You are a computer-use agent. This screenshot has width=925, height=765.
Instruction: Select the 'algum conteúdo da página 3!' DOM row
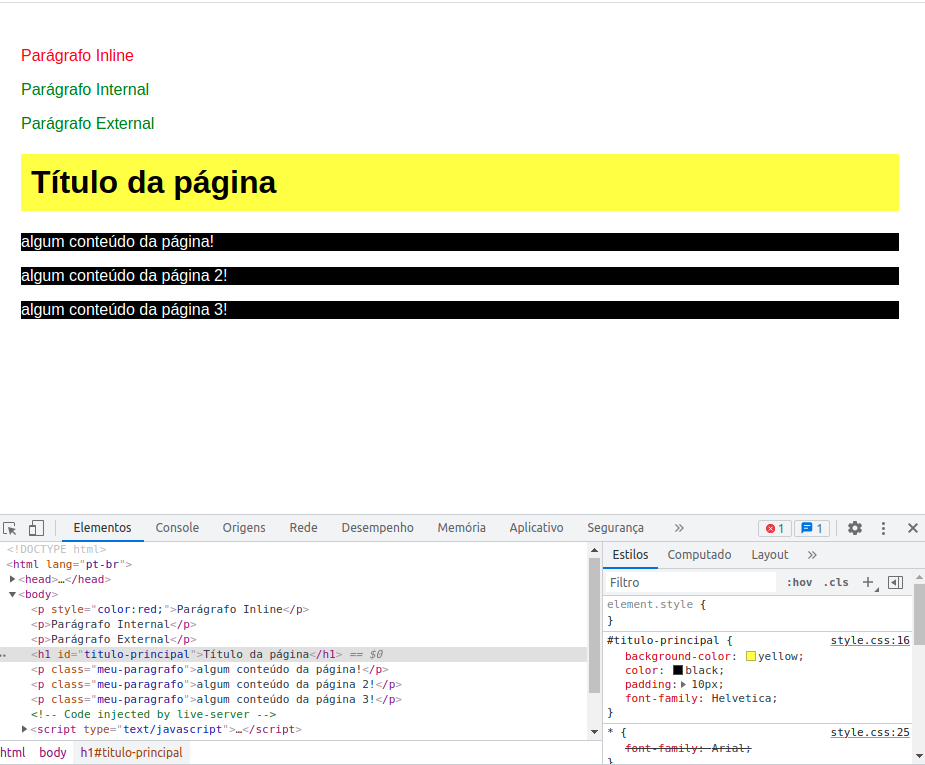pos(293,700)
